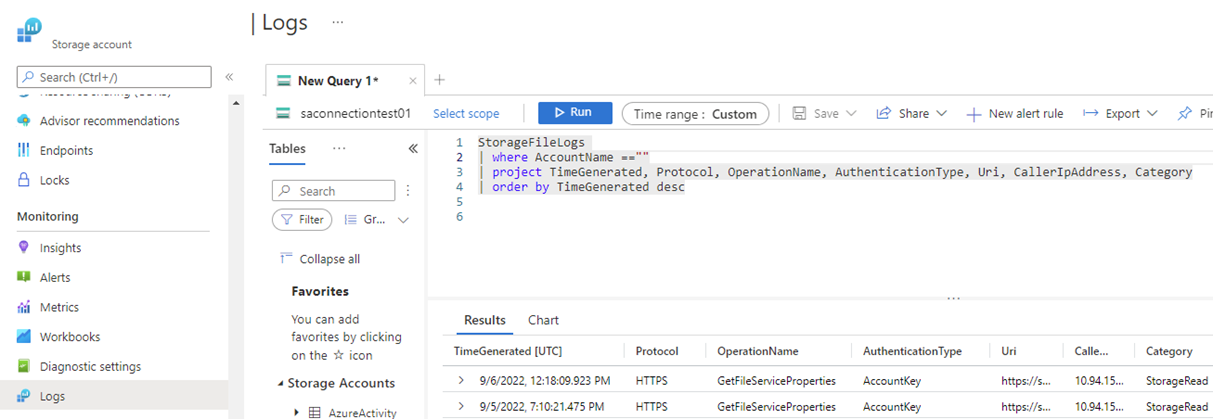
Task: Open Diagnostic settings via its icon
Action: coord(24,367)
